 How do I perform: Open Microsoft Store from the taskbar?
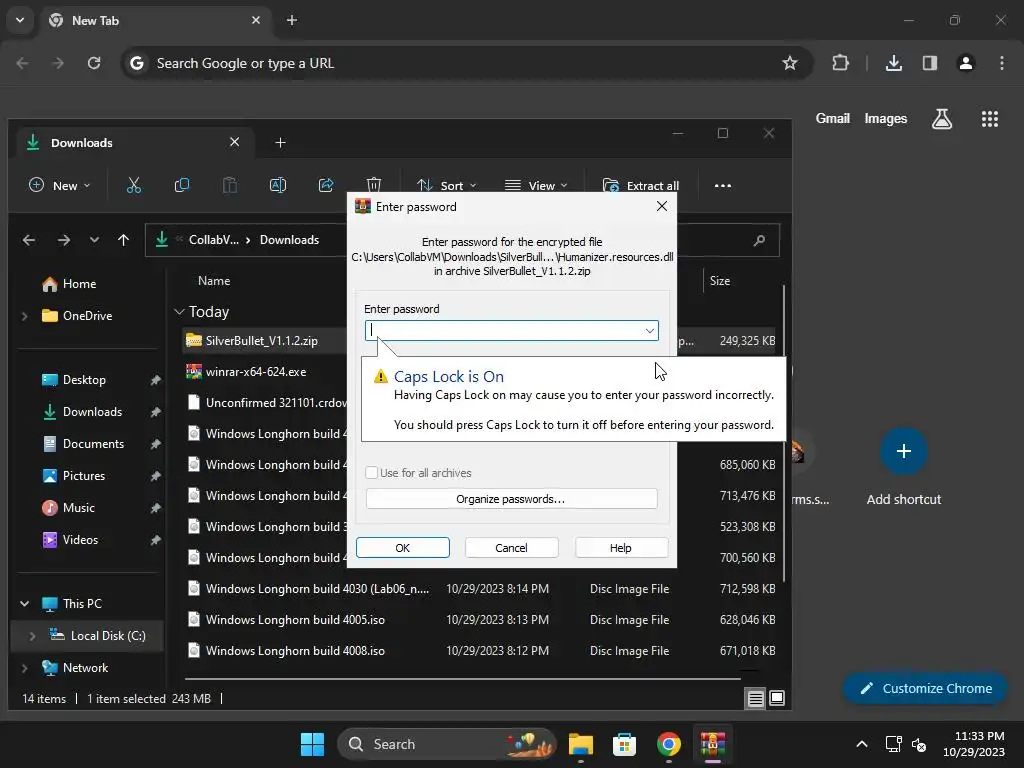click(x=624, y=744)
